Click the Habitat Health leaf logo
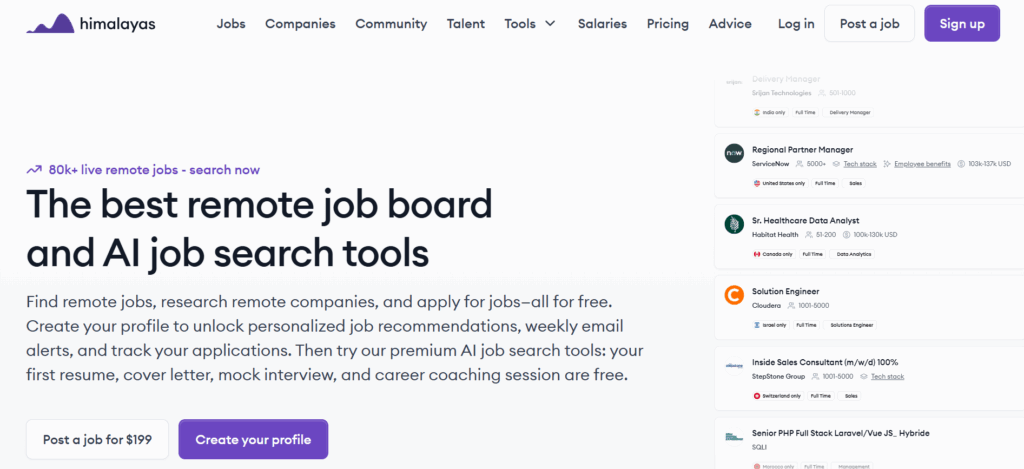 click(734, 224)
